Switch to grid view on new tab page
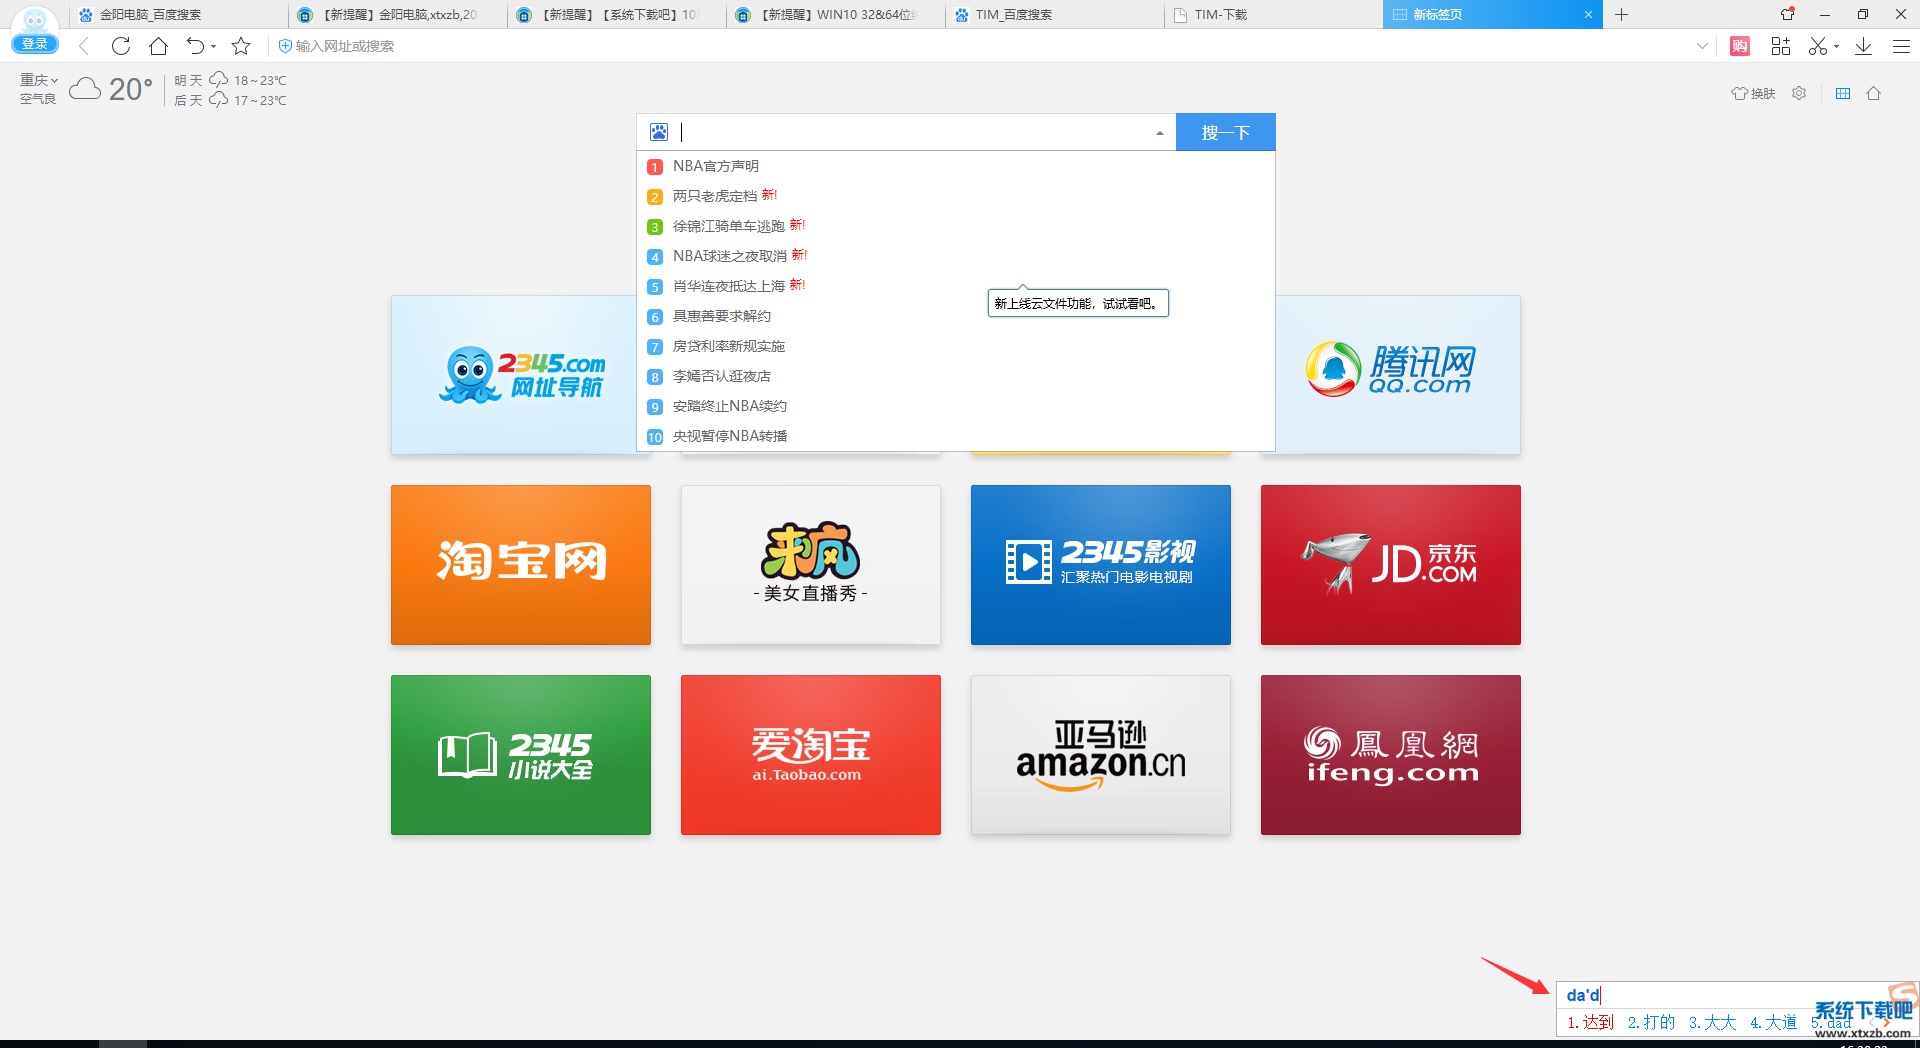This screenshot has height=1048, width=1920. [1843, 93]
